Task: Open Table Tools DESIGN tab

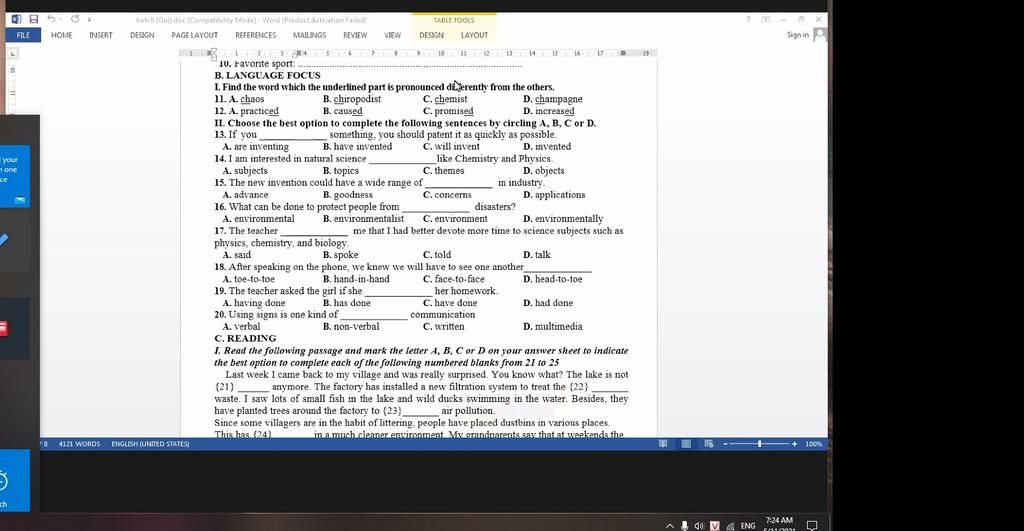Action: tap(431, 35)
